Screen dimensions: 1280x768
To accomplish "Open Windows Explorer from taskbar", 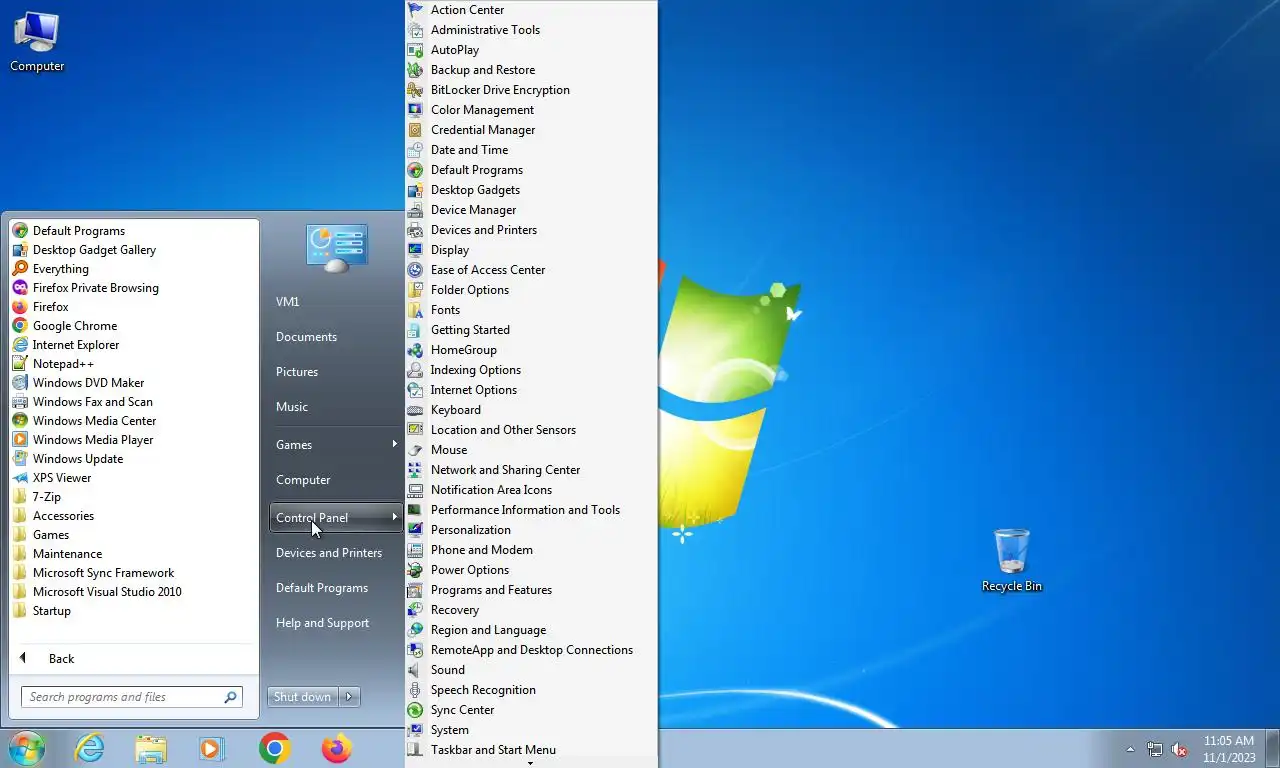I will tap(151, 748).
